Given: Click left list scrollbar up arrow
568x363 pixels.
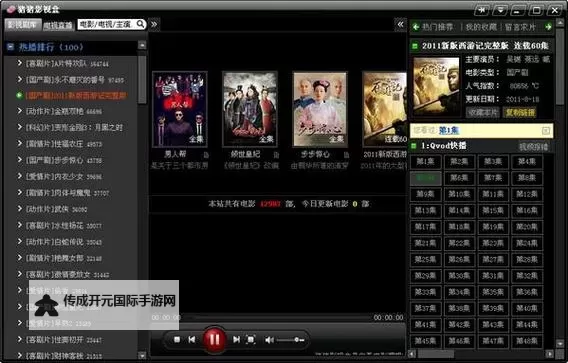Looking at the screenshot, I should pyautogui.click(x=142, y=46).
